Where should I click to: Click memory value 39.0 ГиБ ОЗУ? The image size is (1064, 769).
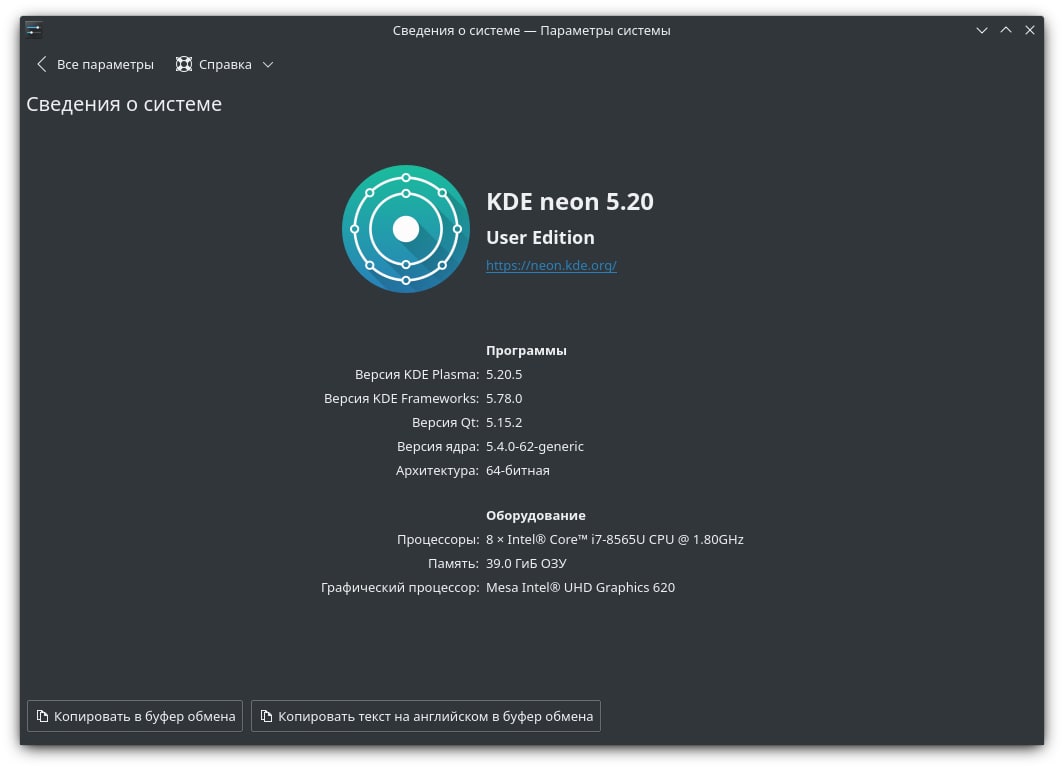click(526, 563)
